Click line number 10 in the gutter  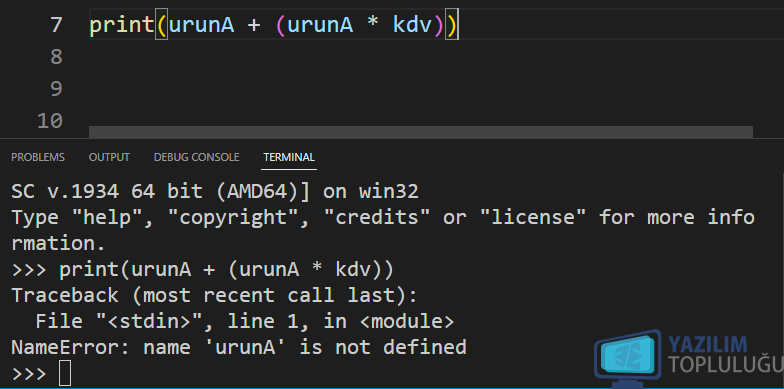(50, 120)
